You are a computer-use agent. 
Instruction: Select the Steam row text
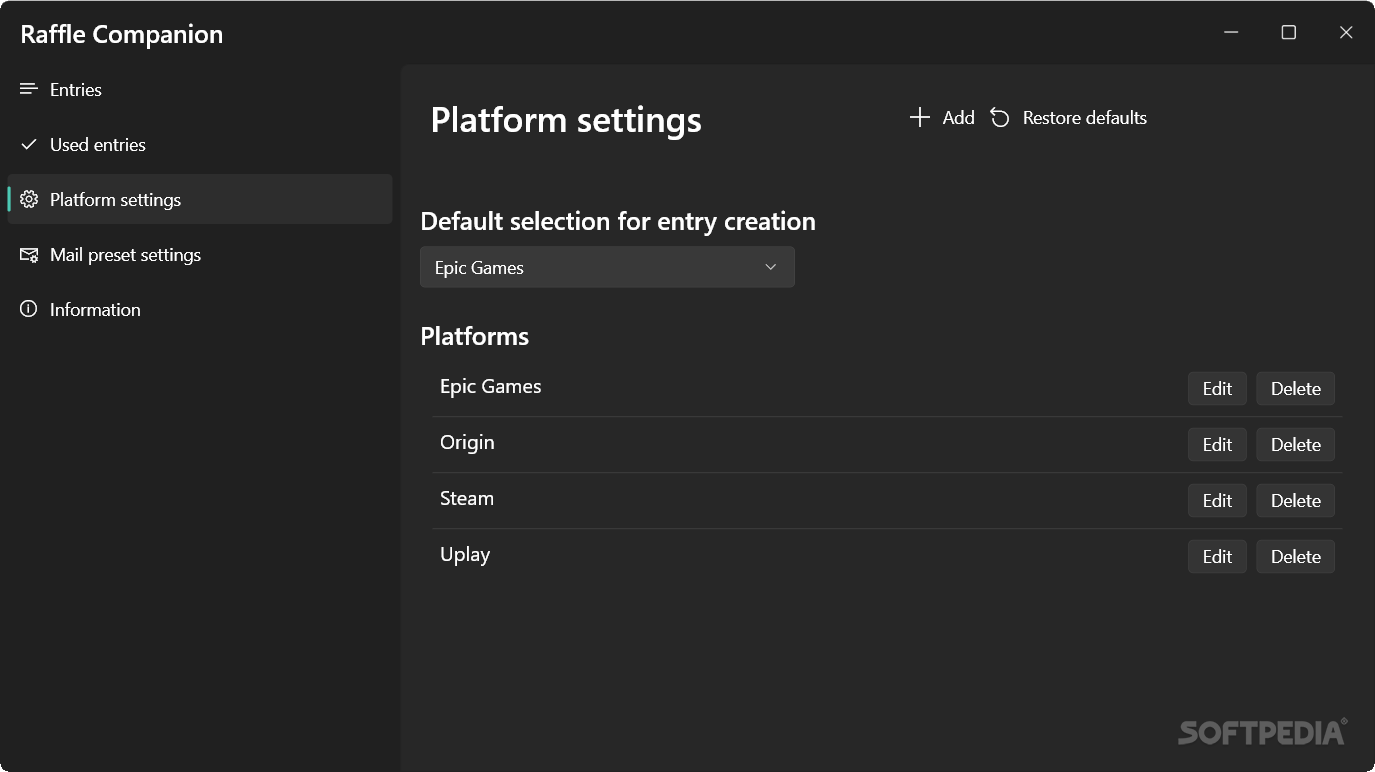pos(467,498)
